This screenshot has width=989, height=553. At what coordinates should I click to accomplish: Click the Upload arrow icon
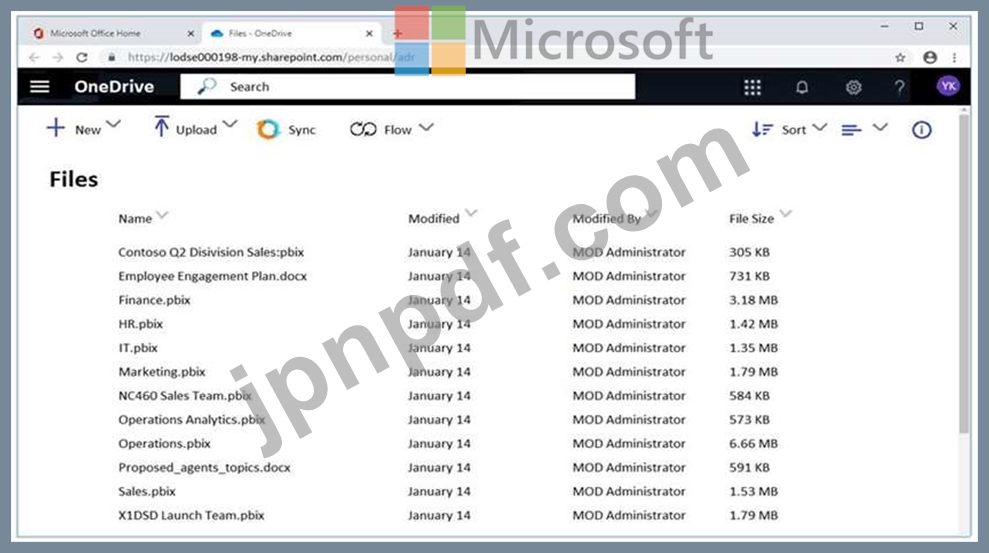click(161, 126)
